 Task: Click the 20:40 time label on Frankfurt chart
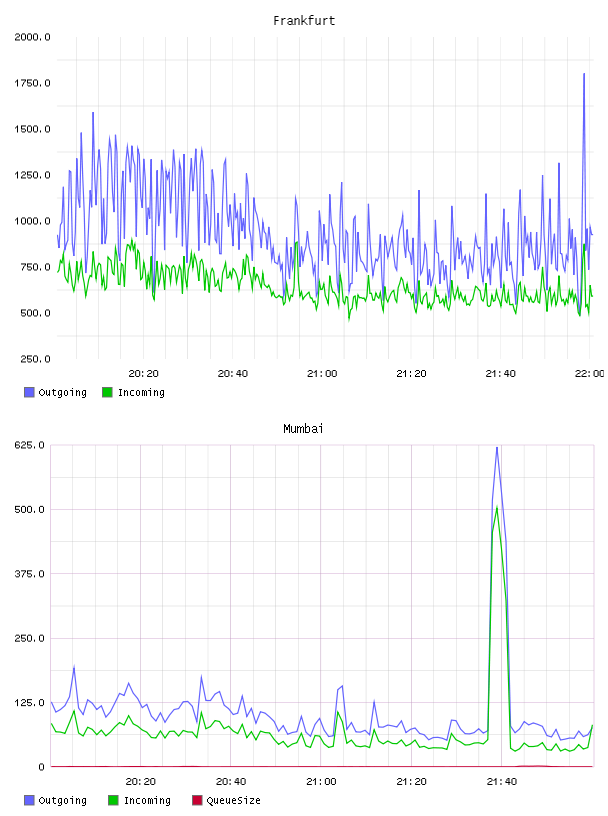click(x=233, y=374)
